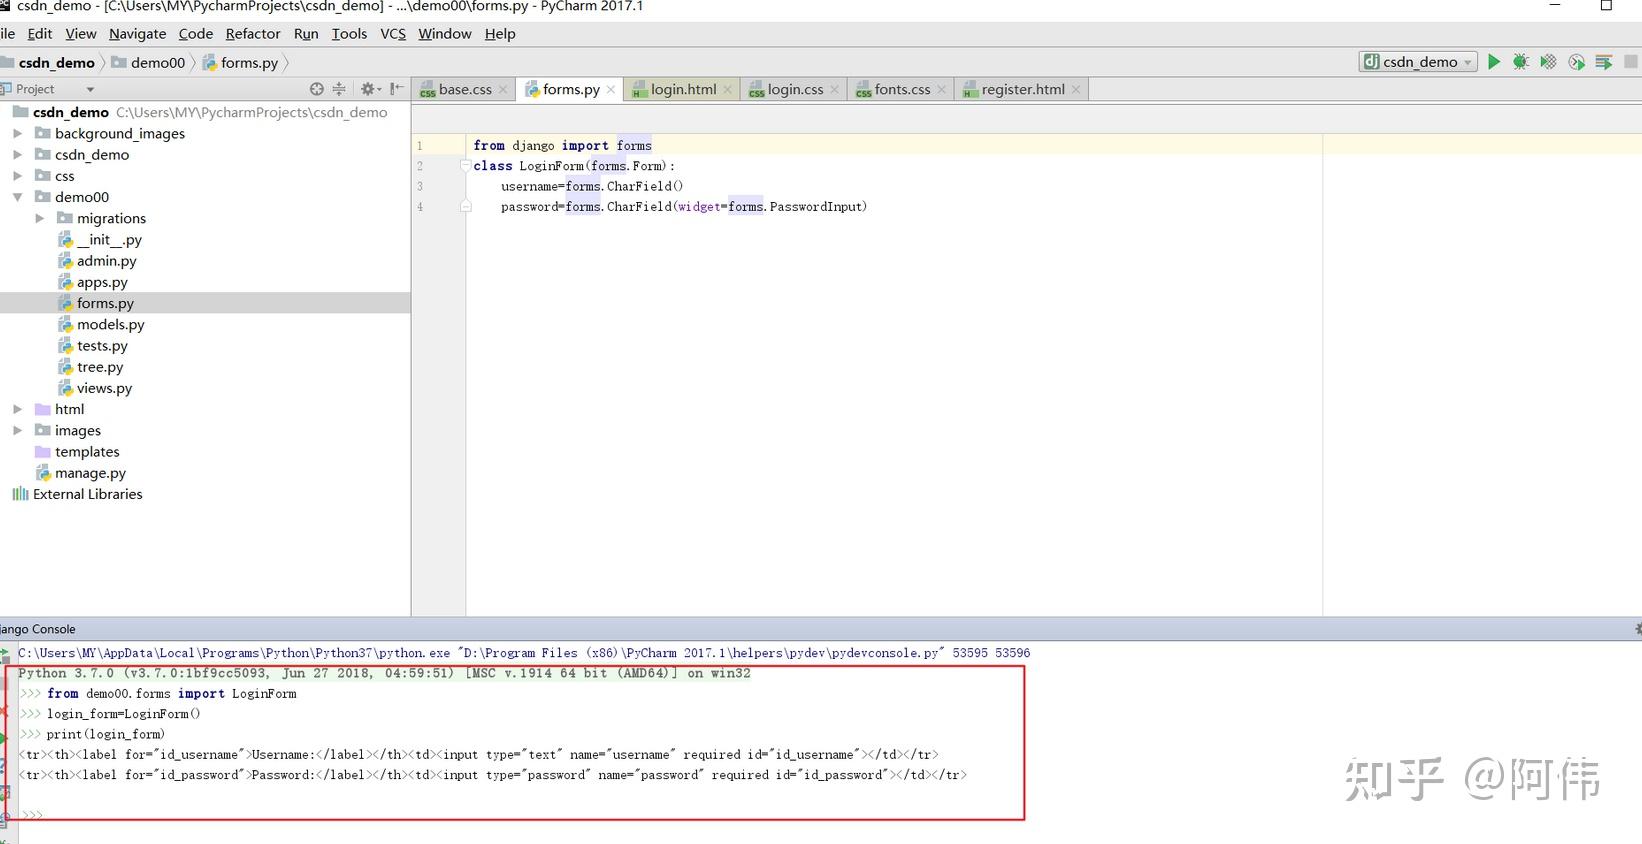Expand the csdn_demo subfolder arrow
1642x844 pixels.
(17, 154)
